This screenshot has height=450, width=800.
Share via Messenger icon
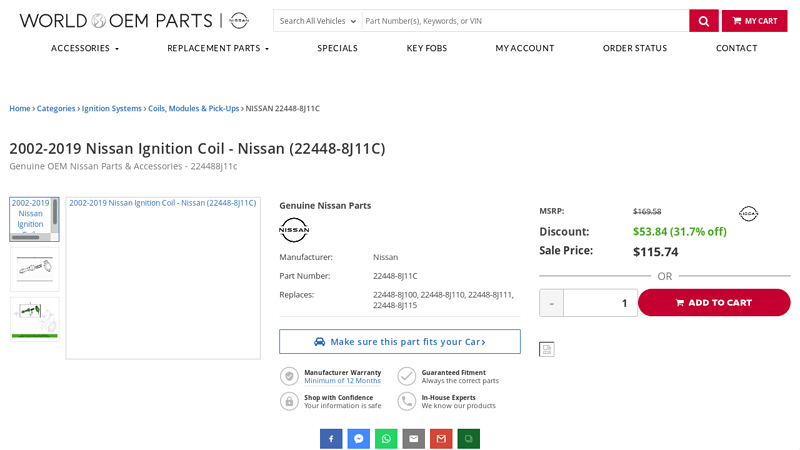click(358, 439)
